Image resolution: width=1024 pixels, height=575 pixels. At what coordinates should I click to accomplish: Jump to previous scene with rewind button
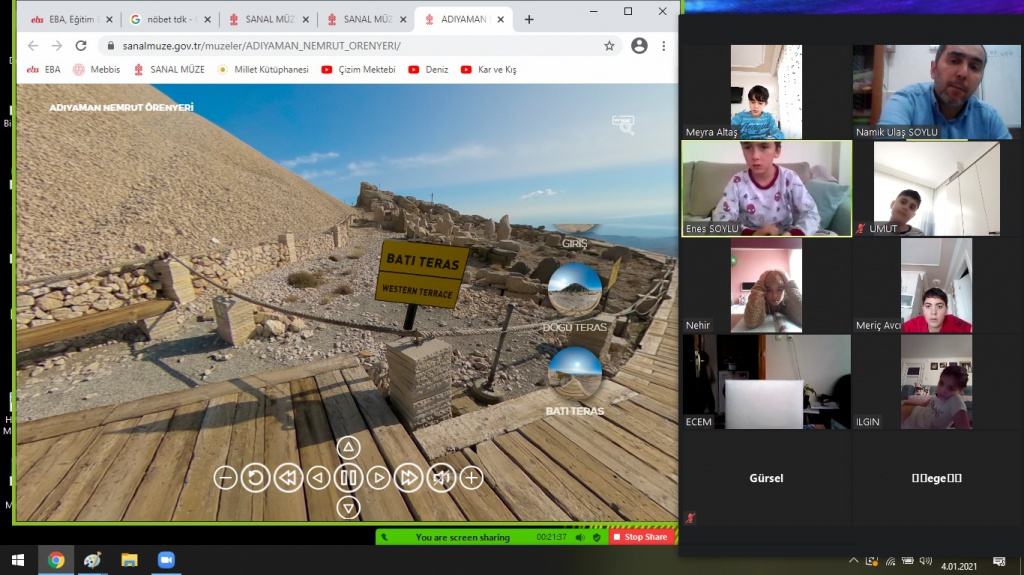point(287,478)
